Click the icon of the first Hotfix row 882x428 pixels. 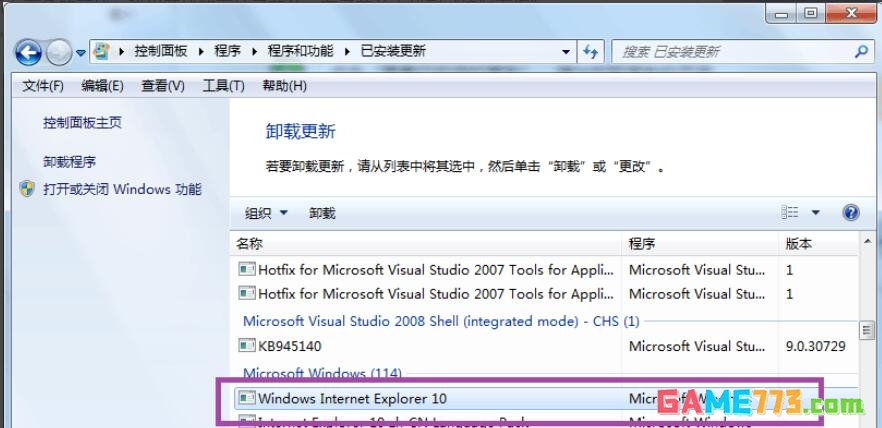coord(247,269)
